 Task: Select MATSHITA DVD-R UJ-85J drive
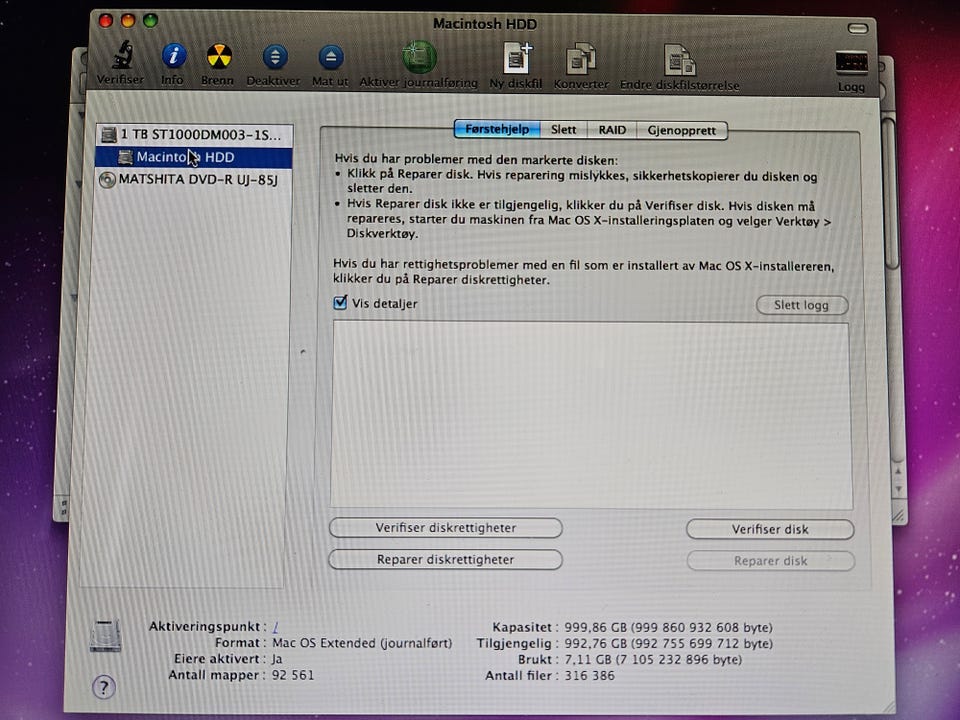point(194,179)
